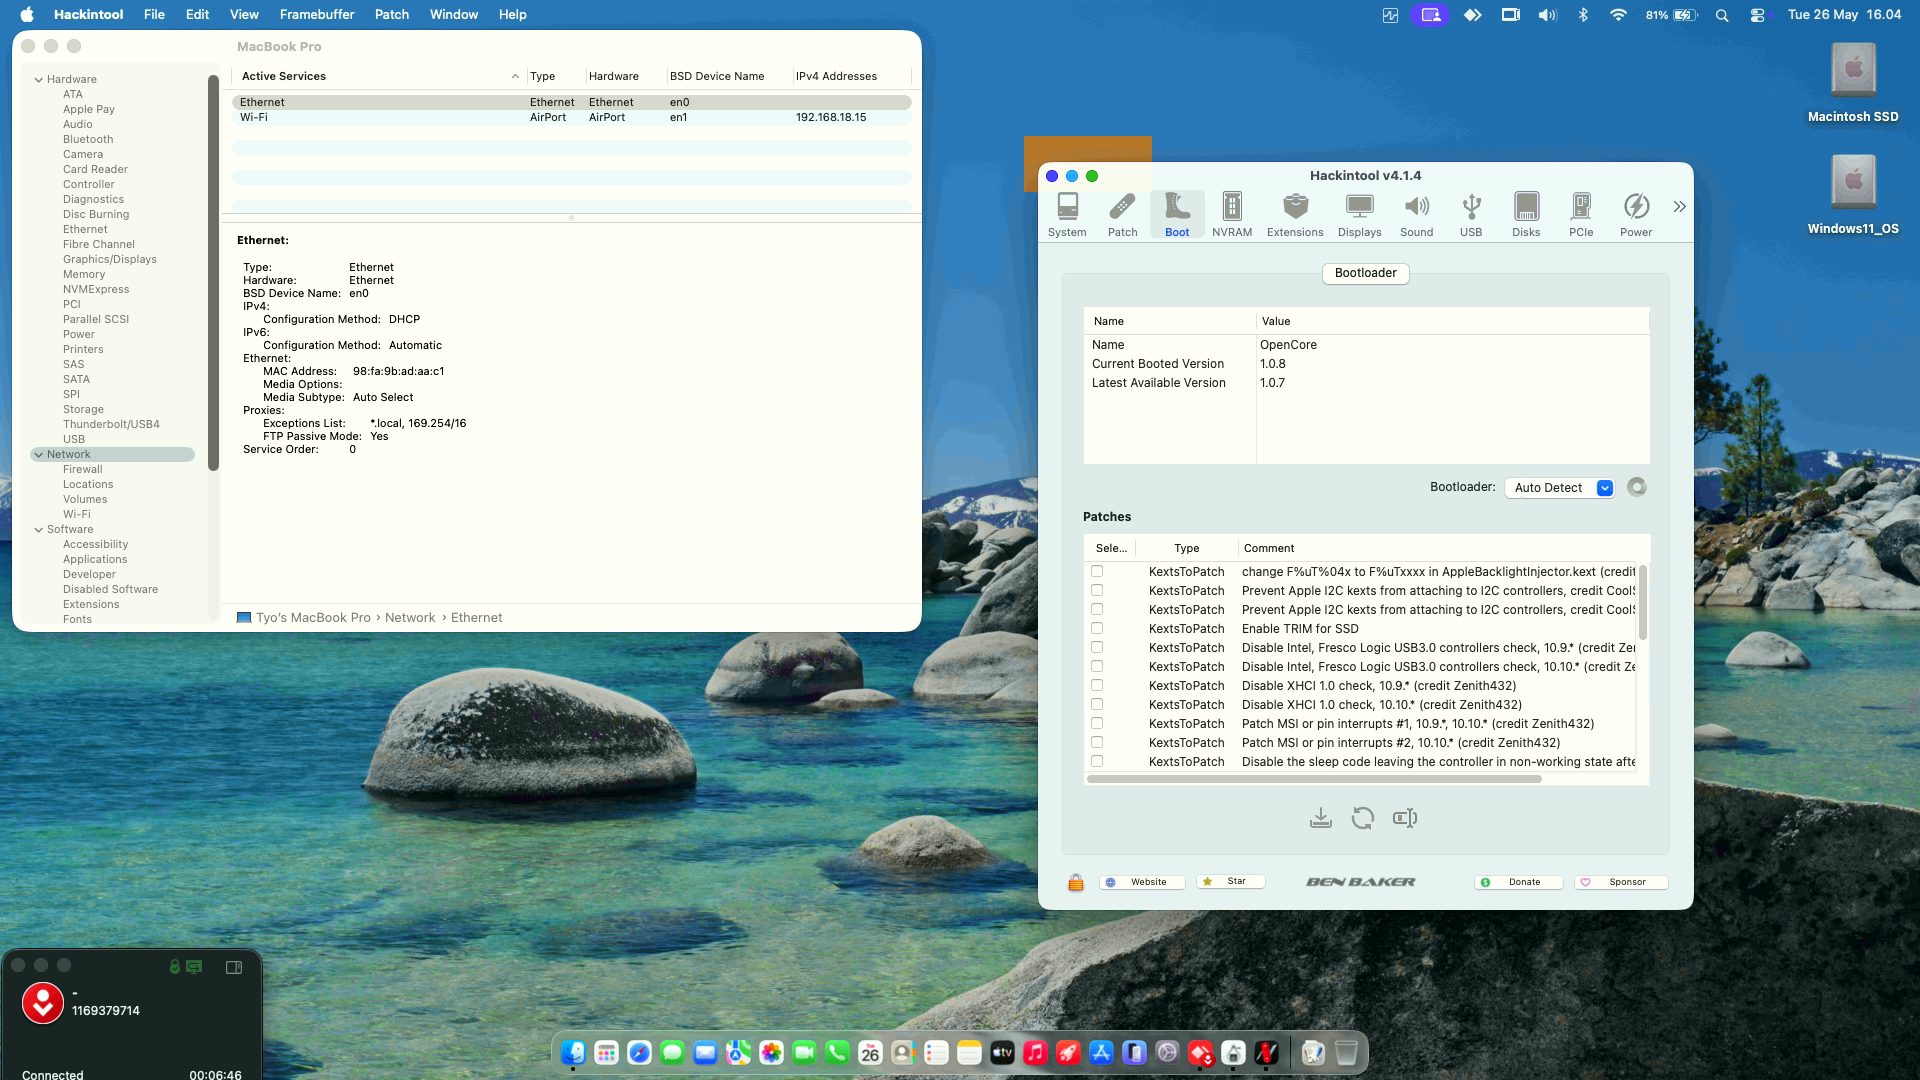Screen dimensions: 1920x1080
Task: Collapse the Software section in sidebar
Action: [x=39, y=529]
